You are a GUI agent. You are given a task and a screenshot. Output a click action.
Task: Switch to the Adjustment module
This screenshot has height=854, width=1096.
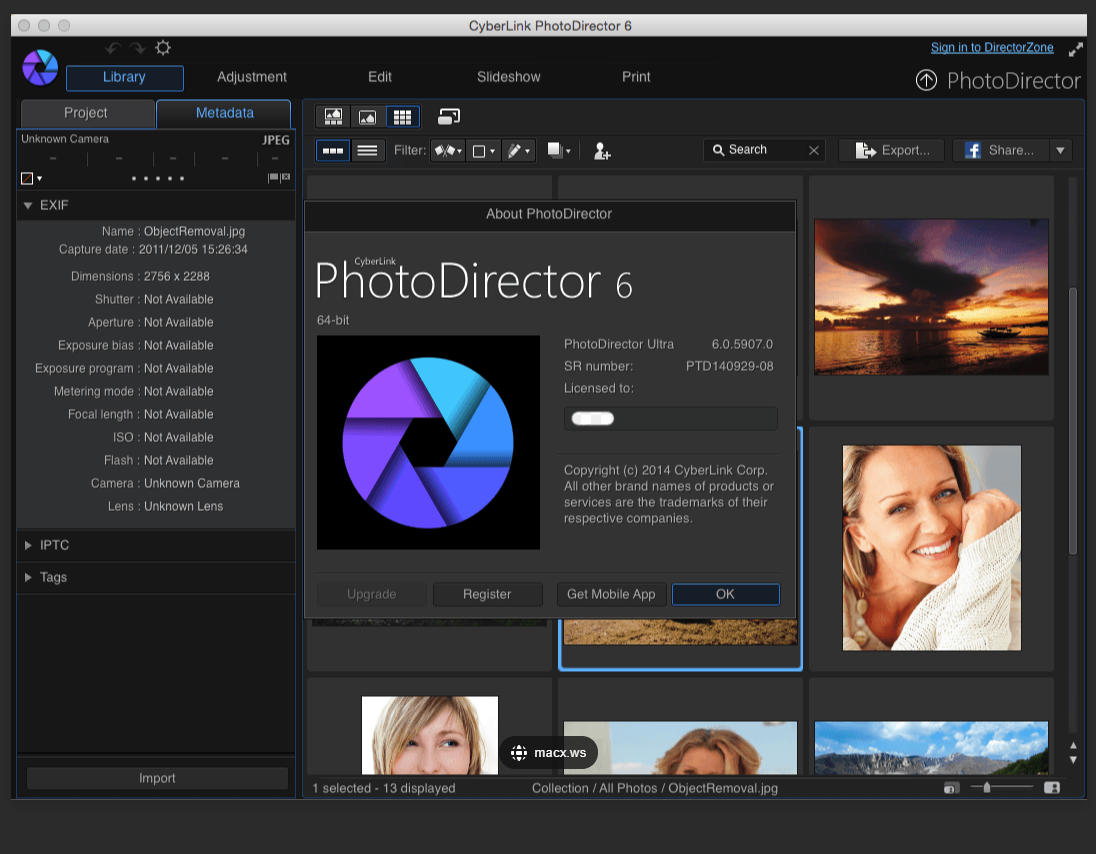coord(252,77)
